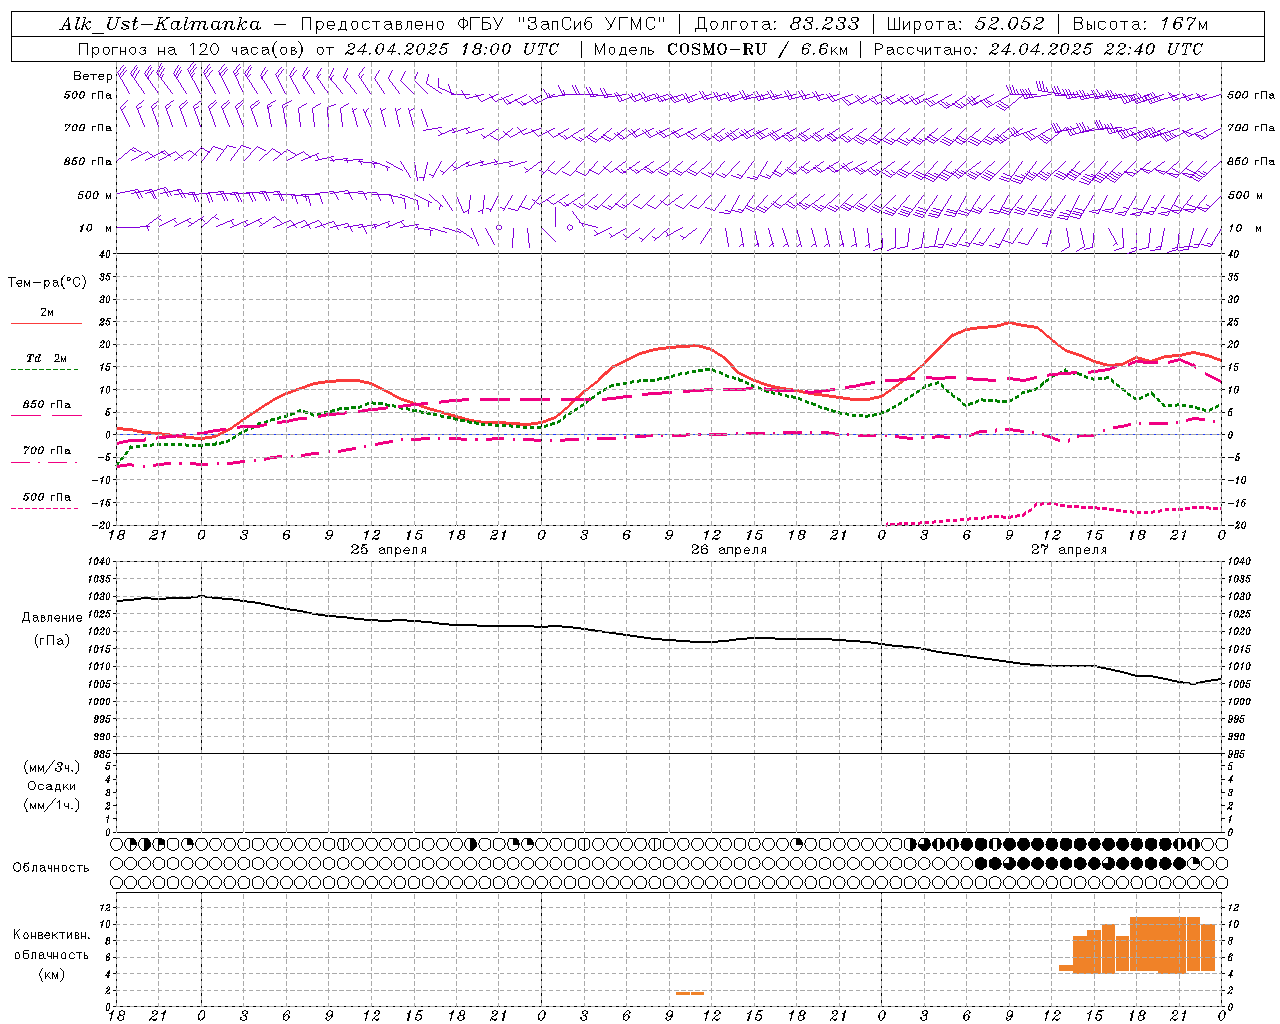
Task: Click the 'Модель COSMO-RU / 6.6км' label
Action: pyautogui.click(x=721, y=49)
